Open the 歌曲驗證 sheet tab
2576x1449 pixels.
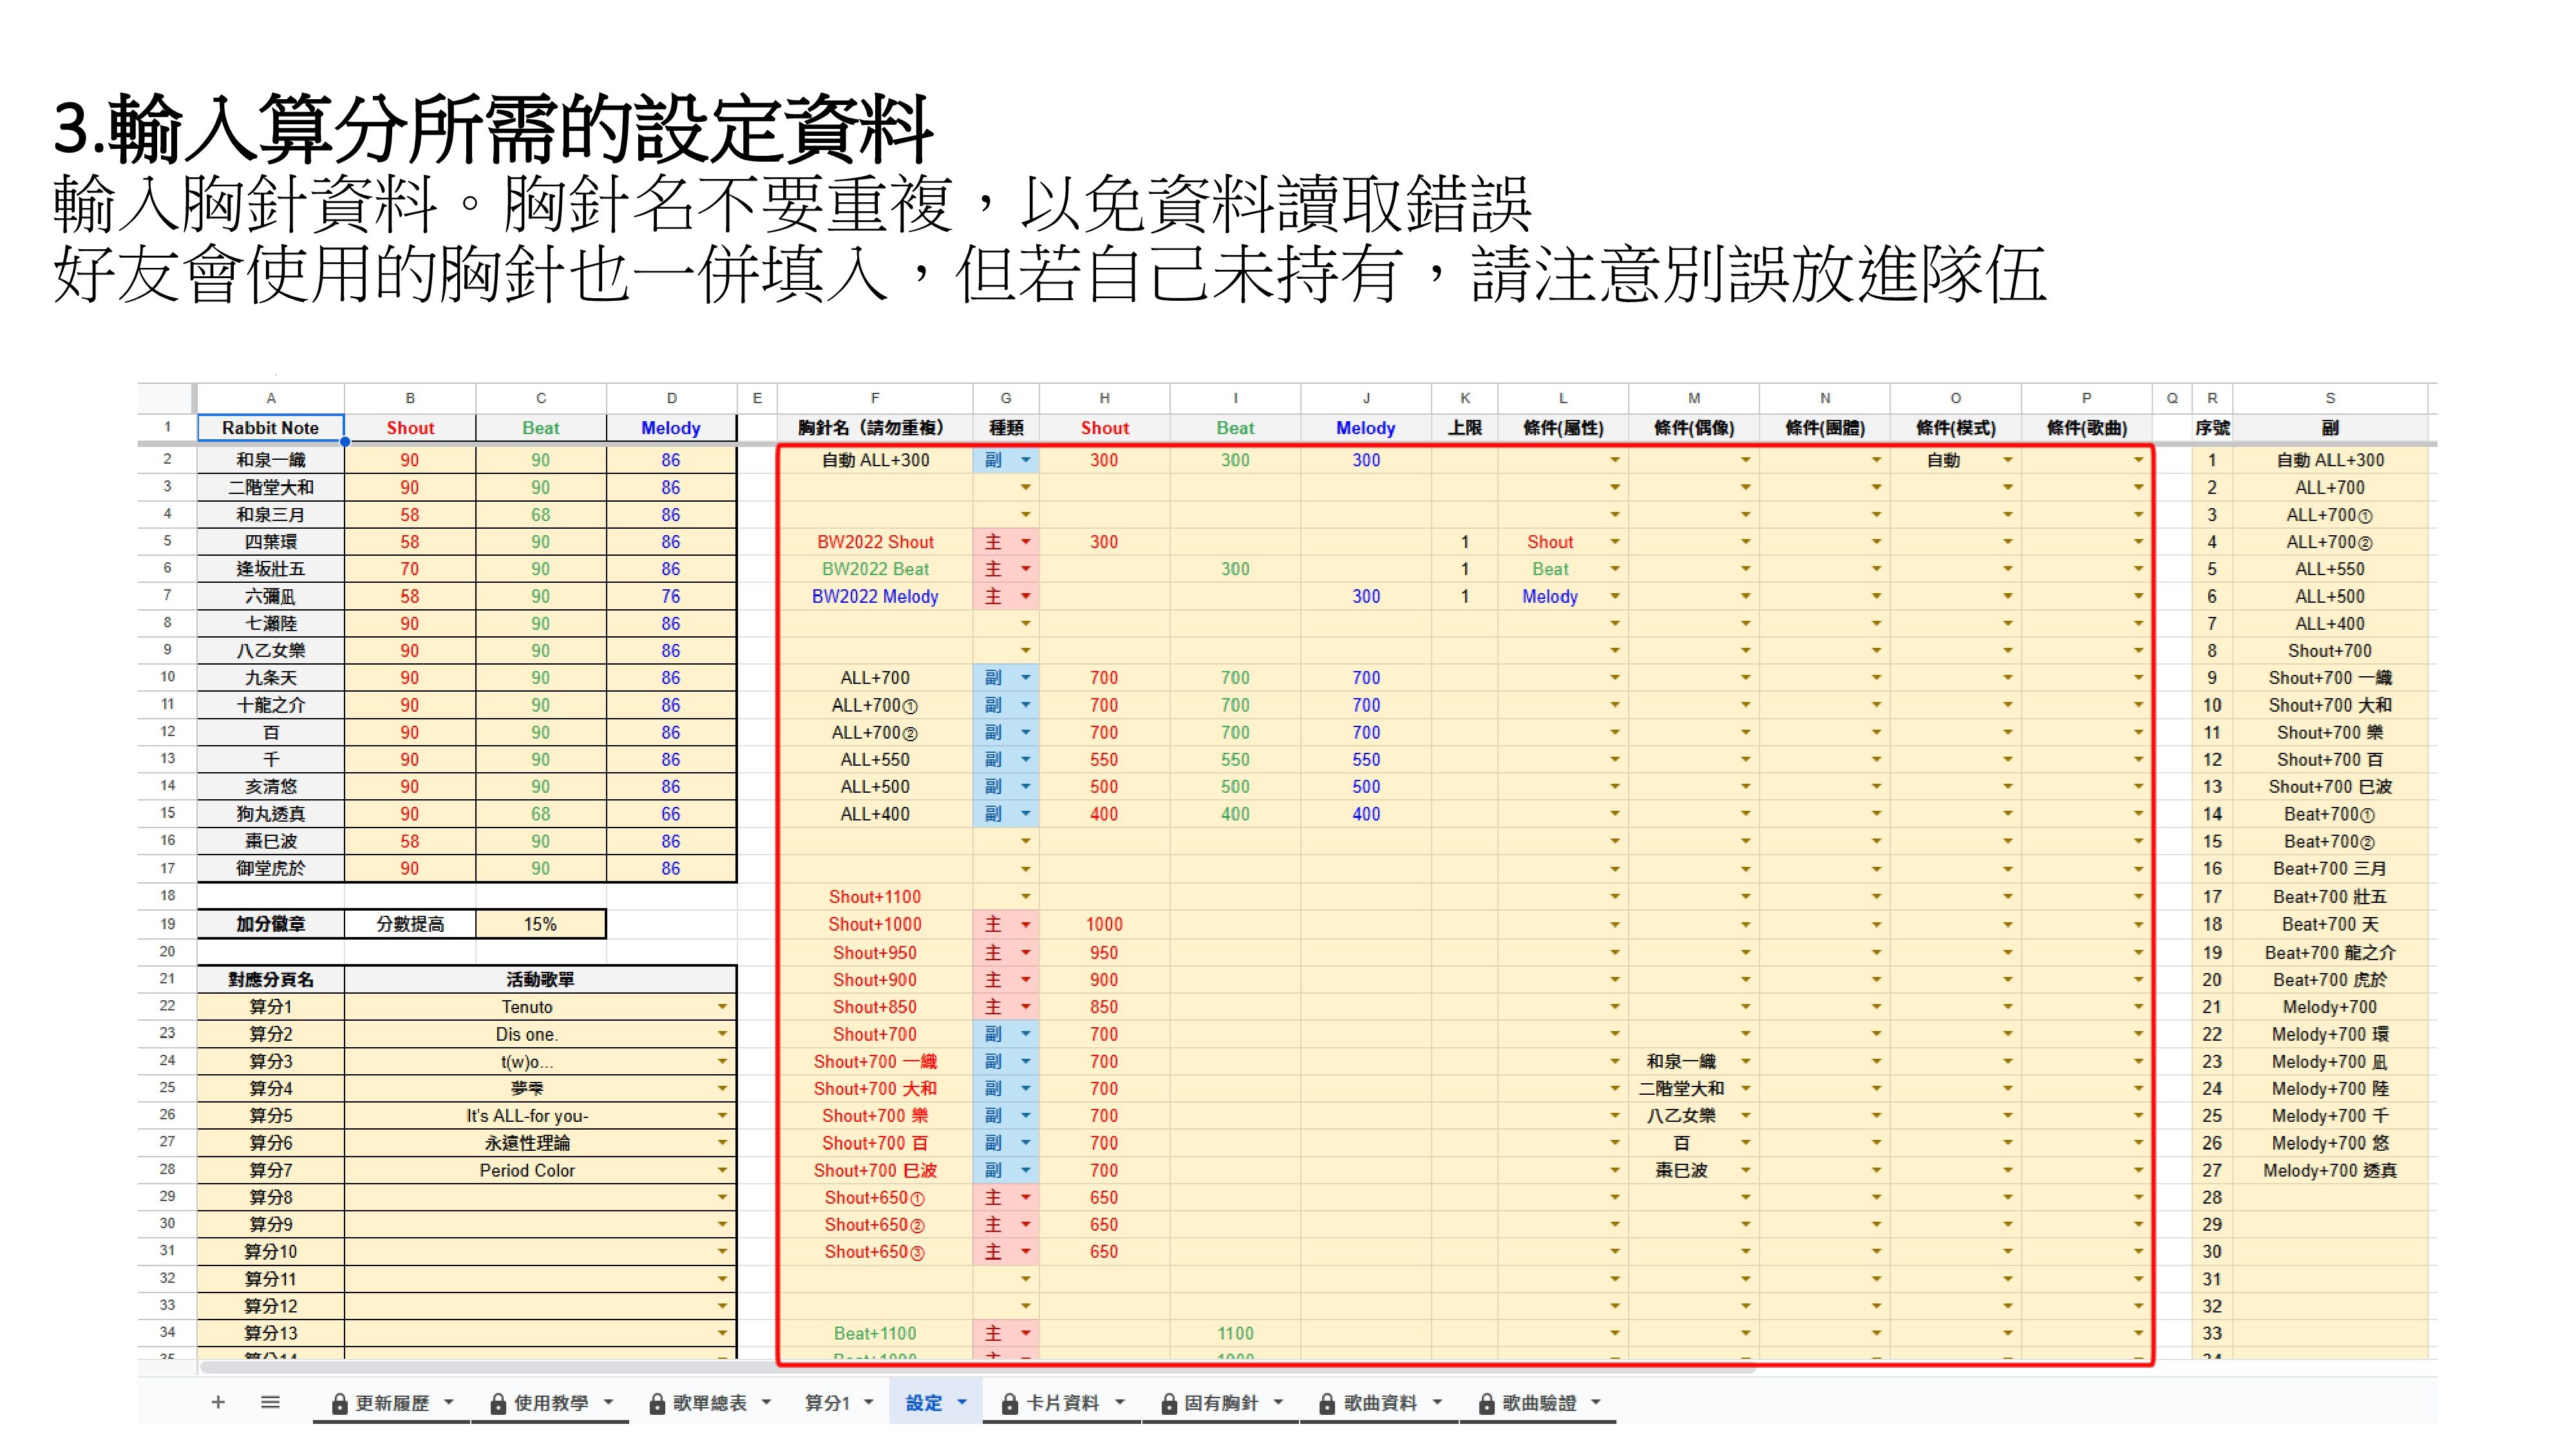click(1539, 1403)
